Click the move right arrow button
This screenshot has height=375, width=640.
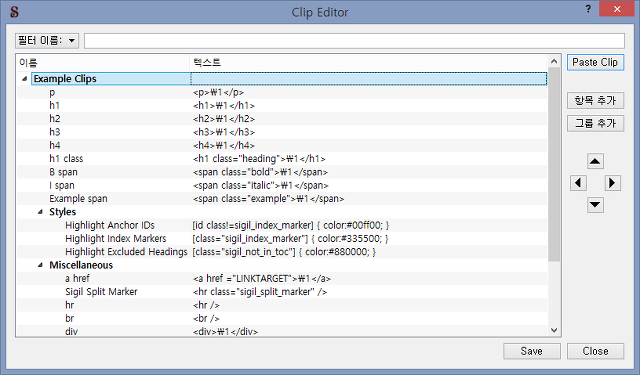pyautogui.click(x=612, y=183)
